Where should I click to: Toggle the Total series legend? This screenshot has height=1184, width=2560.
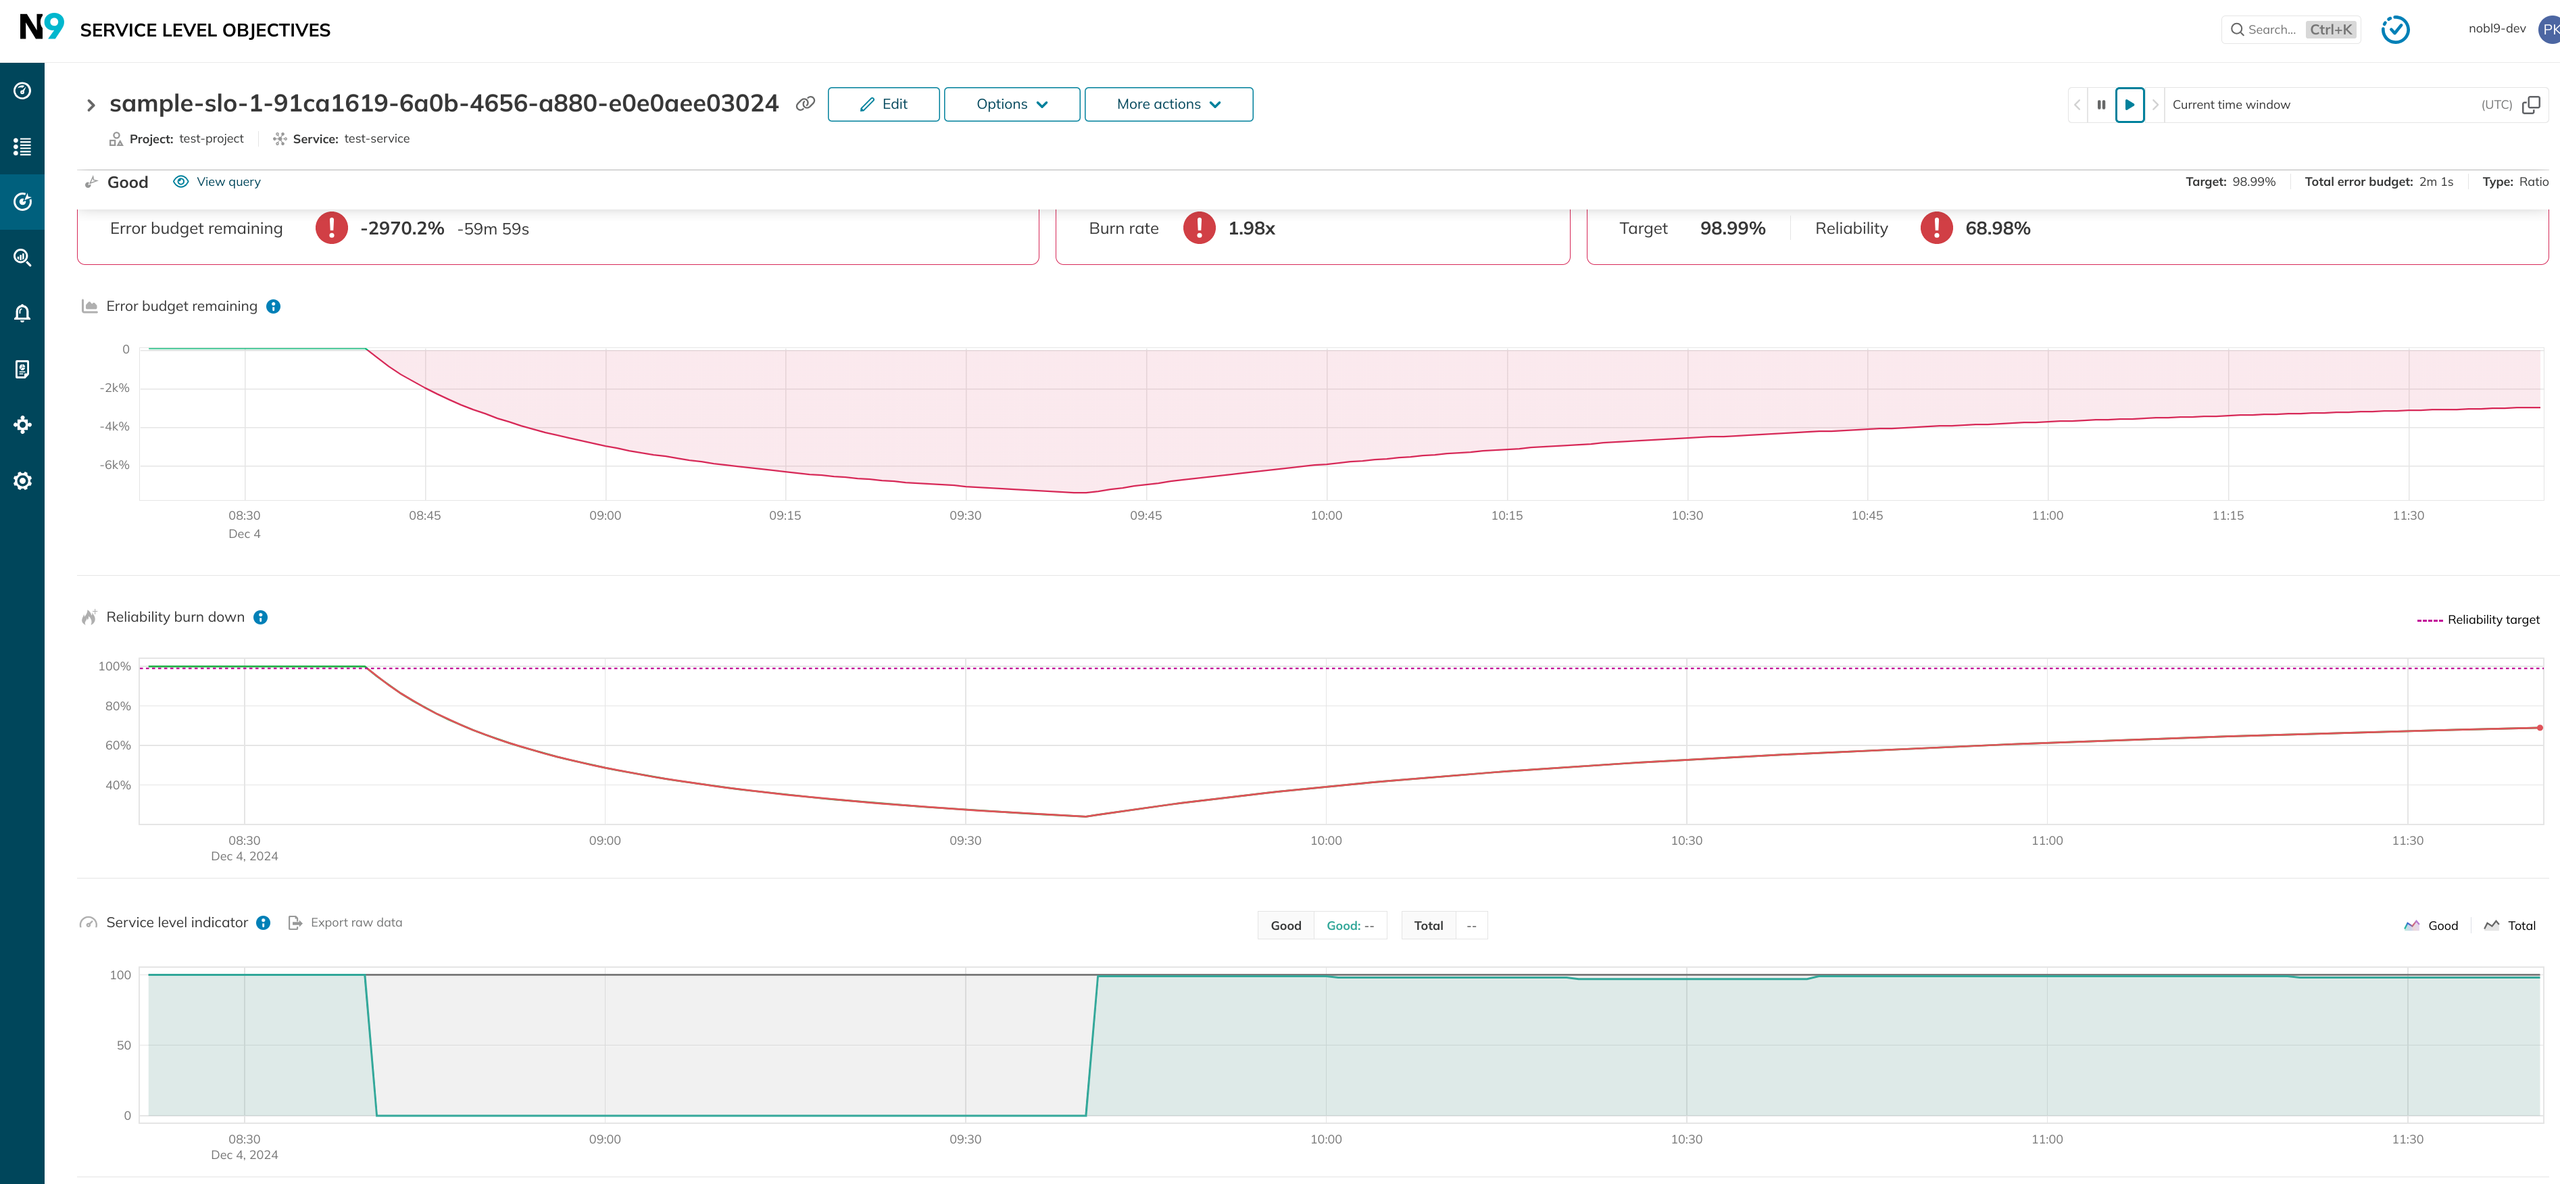[x=2510, y=926]
